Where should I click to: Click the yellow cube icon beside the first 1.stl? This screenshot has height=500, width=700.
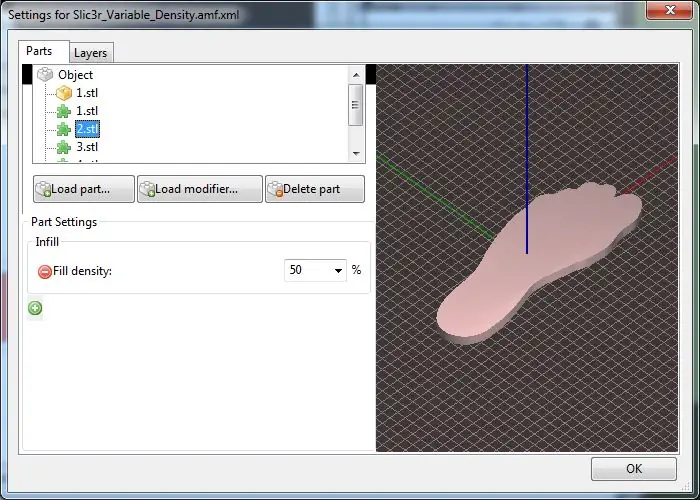pos(64,93)
